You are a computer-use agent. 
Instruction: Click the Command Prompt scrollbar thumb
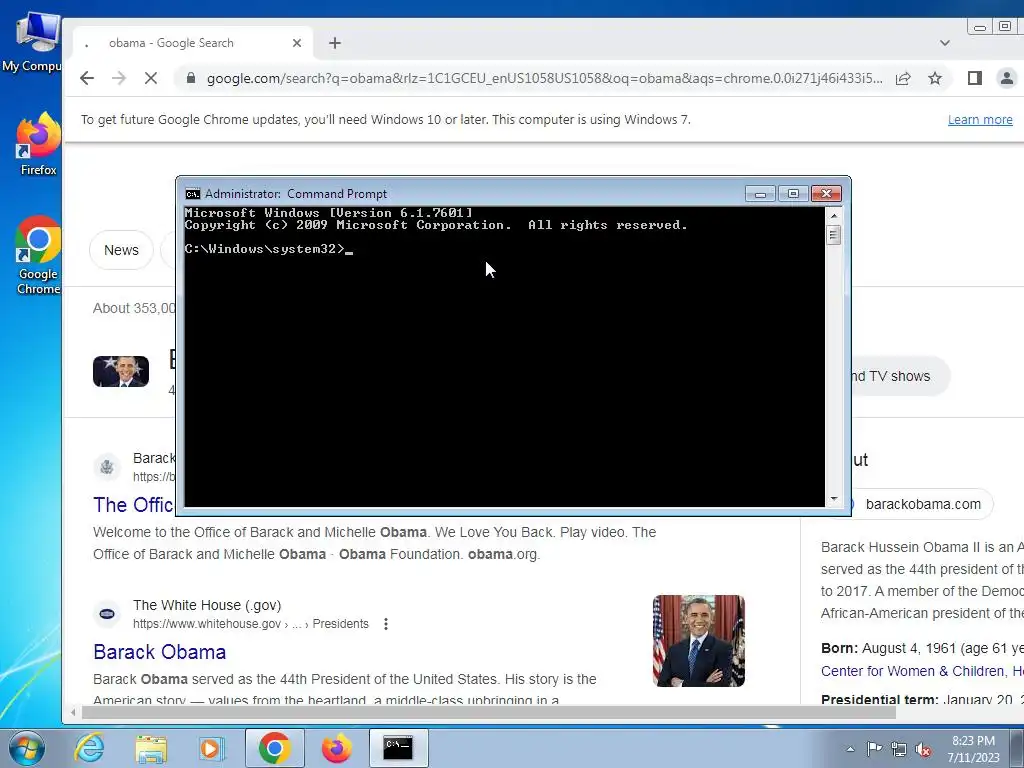(x=833, y=234)
